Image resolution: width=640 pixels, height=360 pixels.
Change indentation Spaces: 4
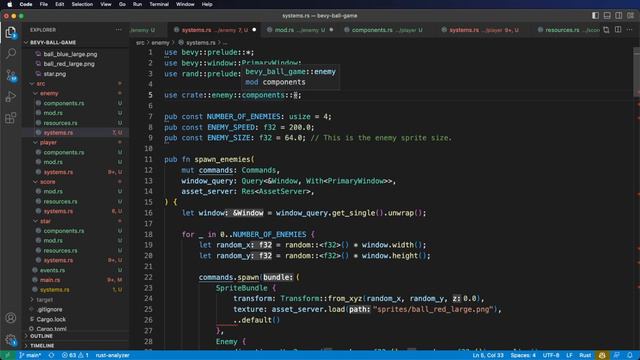point(523,356)
